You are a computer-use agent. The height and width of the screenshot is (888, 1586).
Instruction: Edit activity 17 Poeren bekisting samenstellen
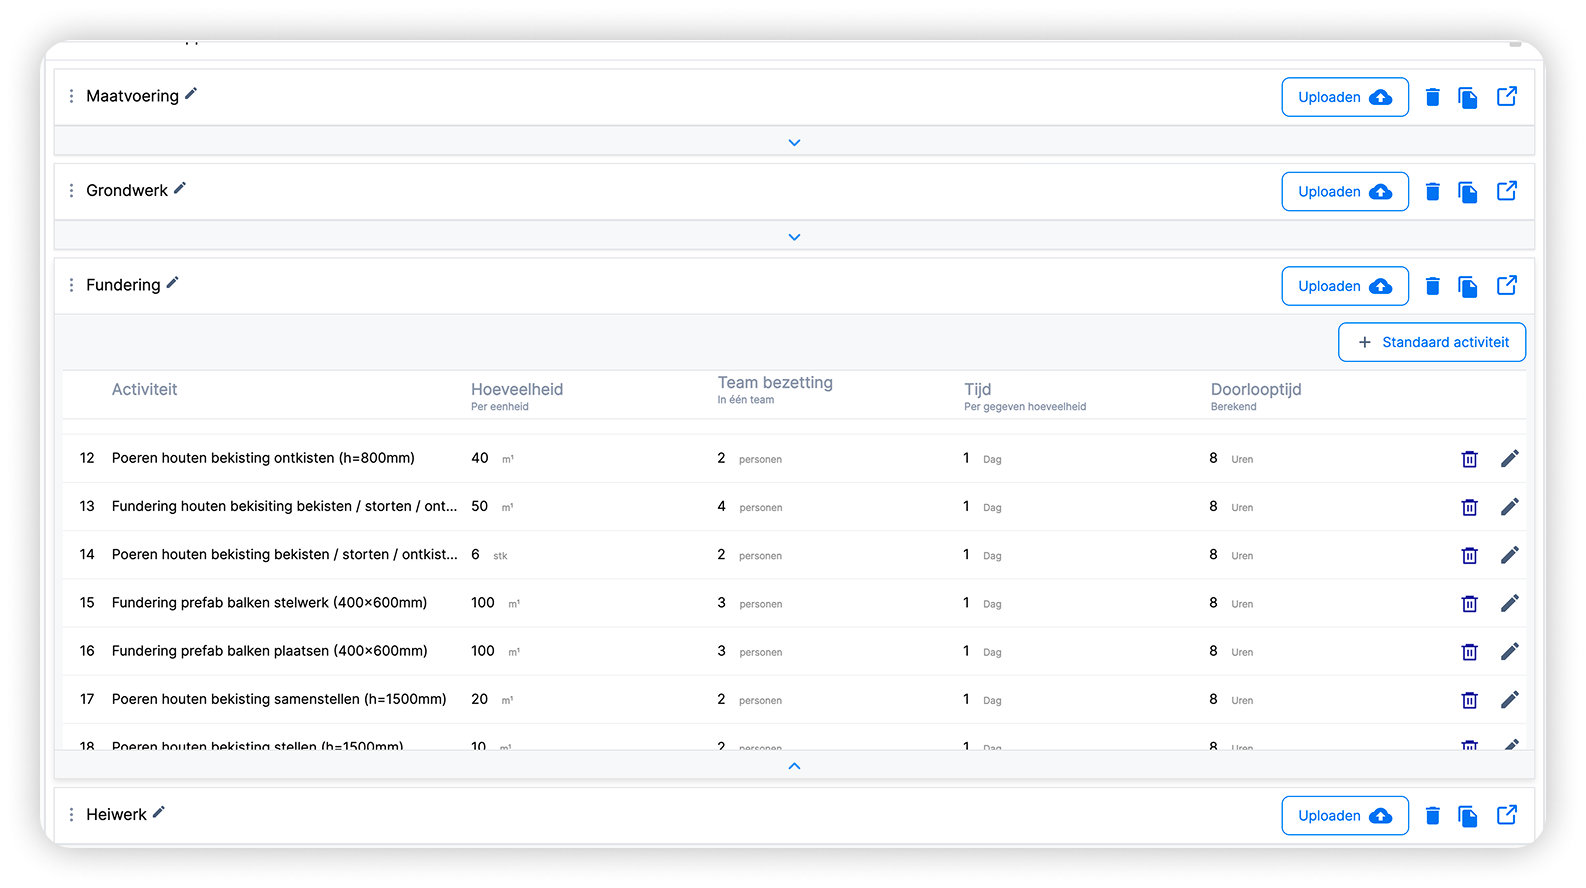[x=1510, y=699]
